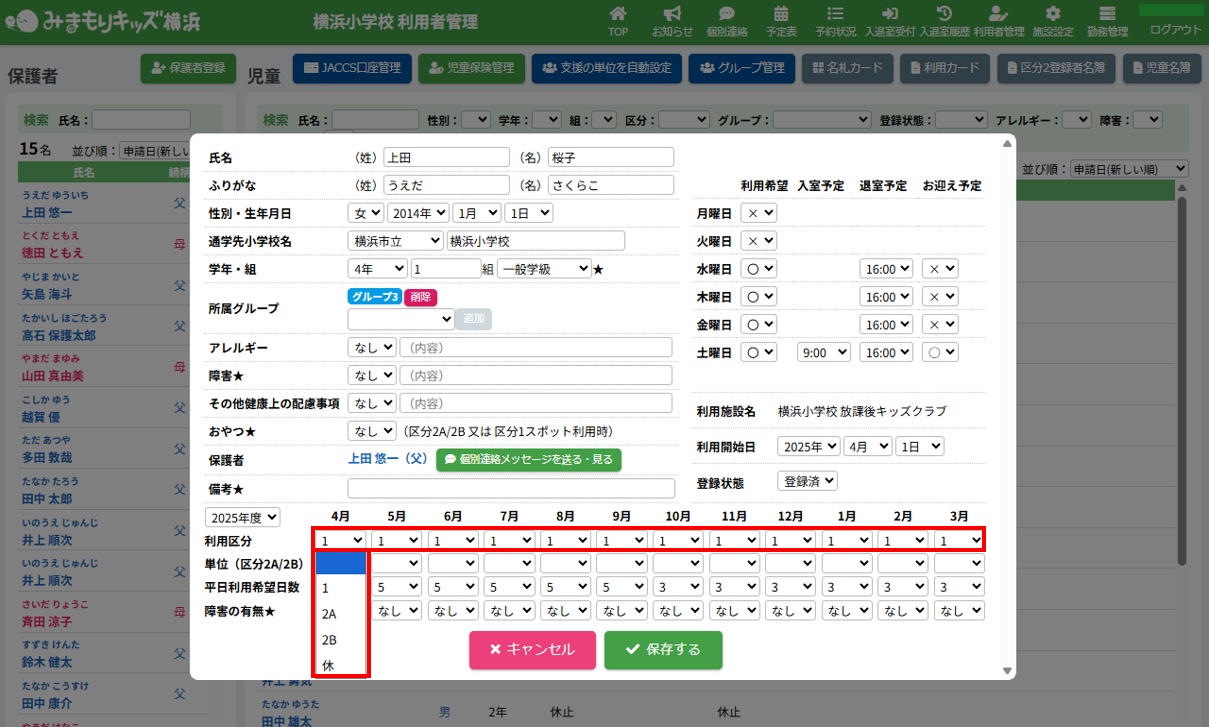Go to 予約状況 list icon
The image size is (1209, 727).
835,14
